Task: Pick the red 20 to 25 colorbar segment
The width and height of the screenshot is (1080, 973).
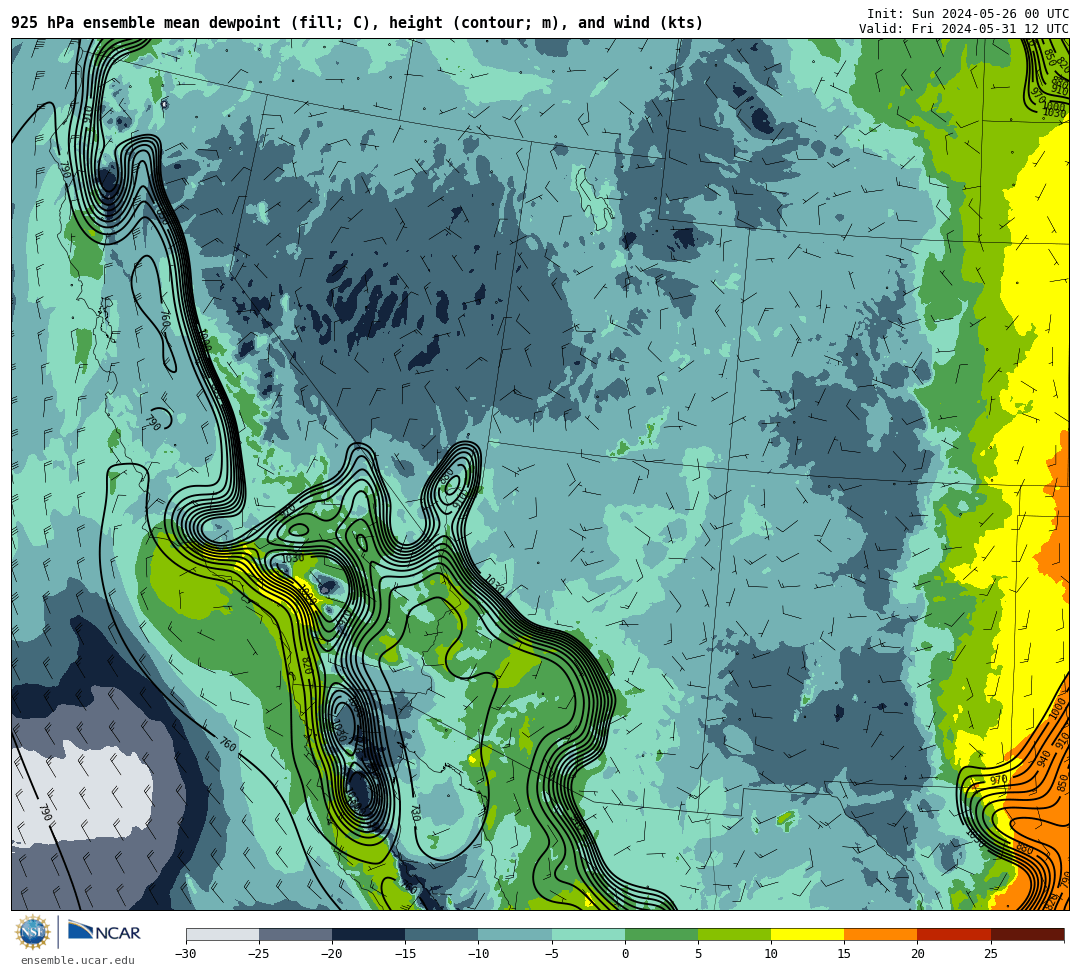Action: 954,934
